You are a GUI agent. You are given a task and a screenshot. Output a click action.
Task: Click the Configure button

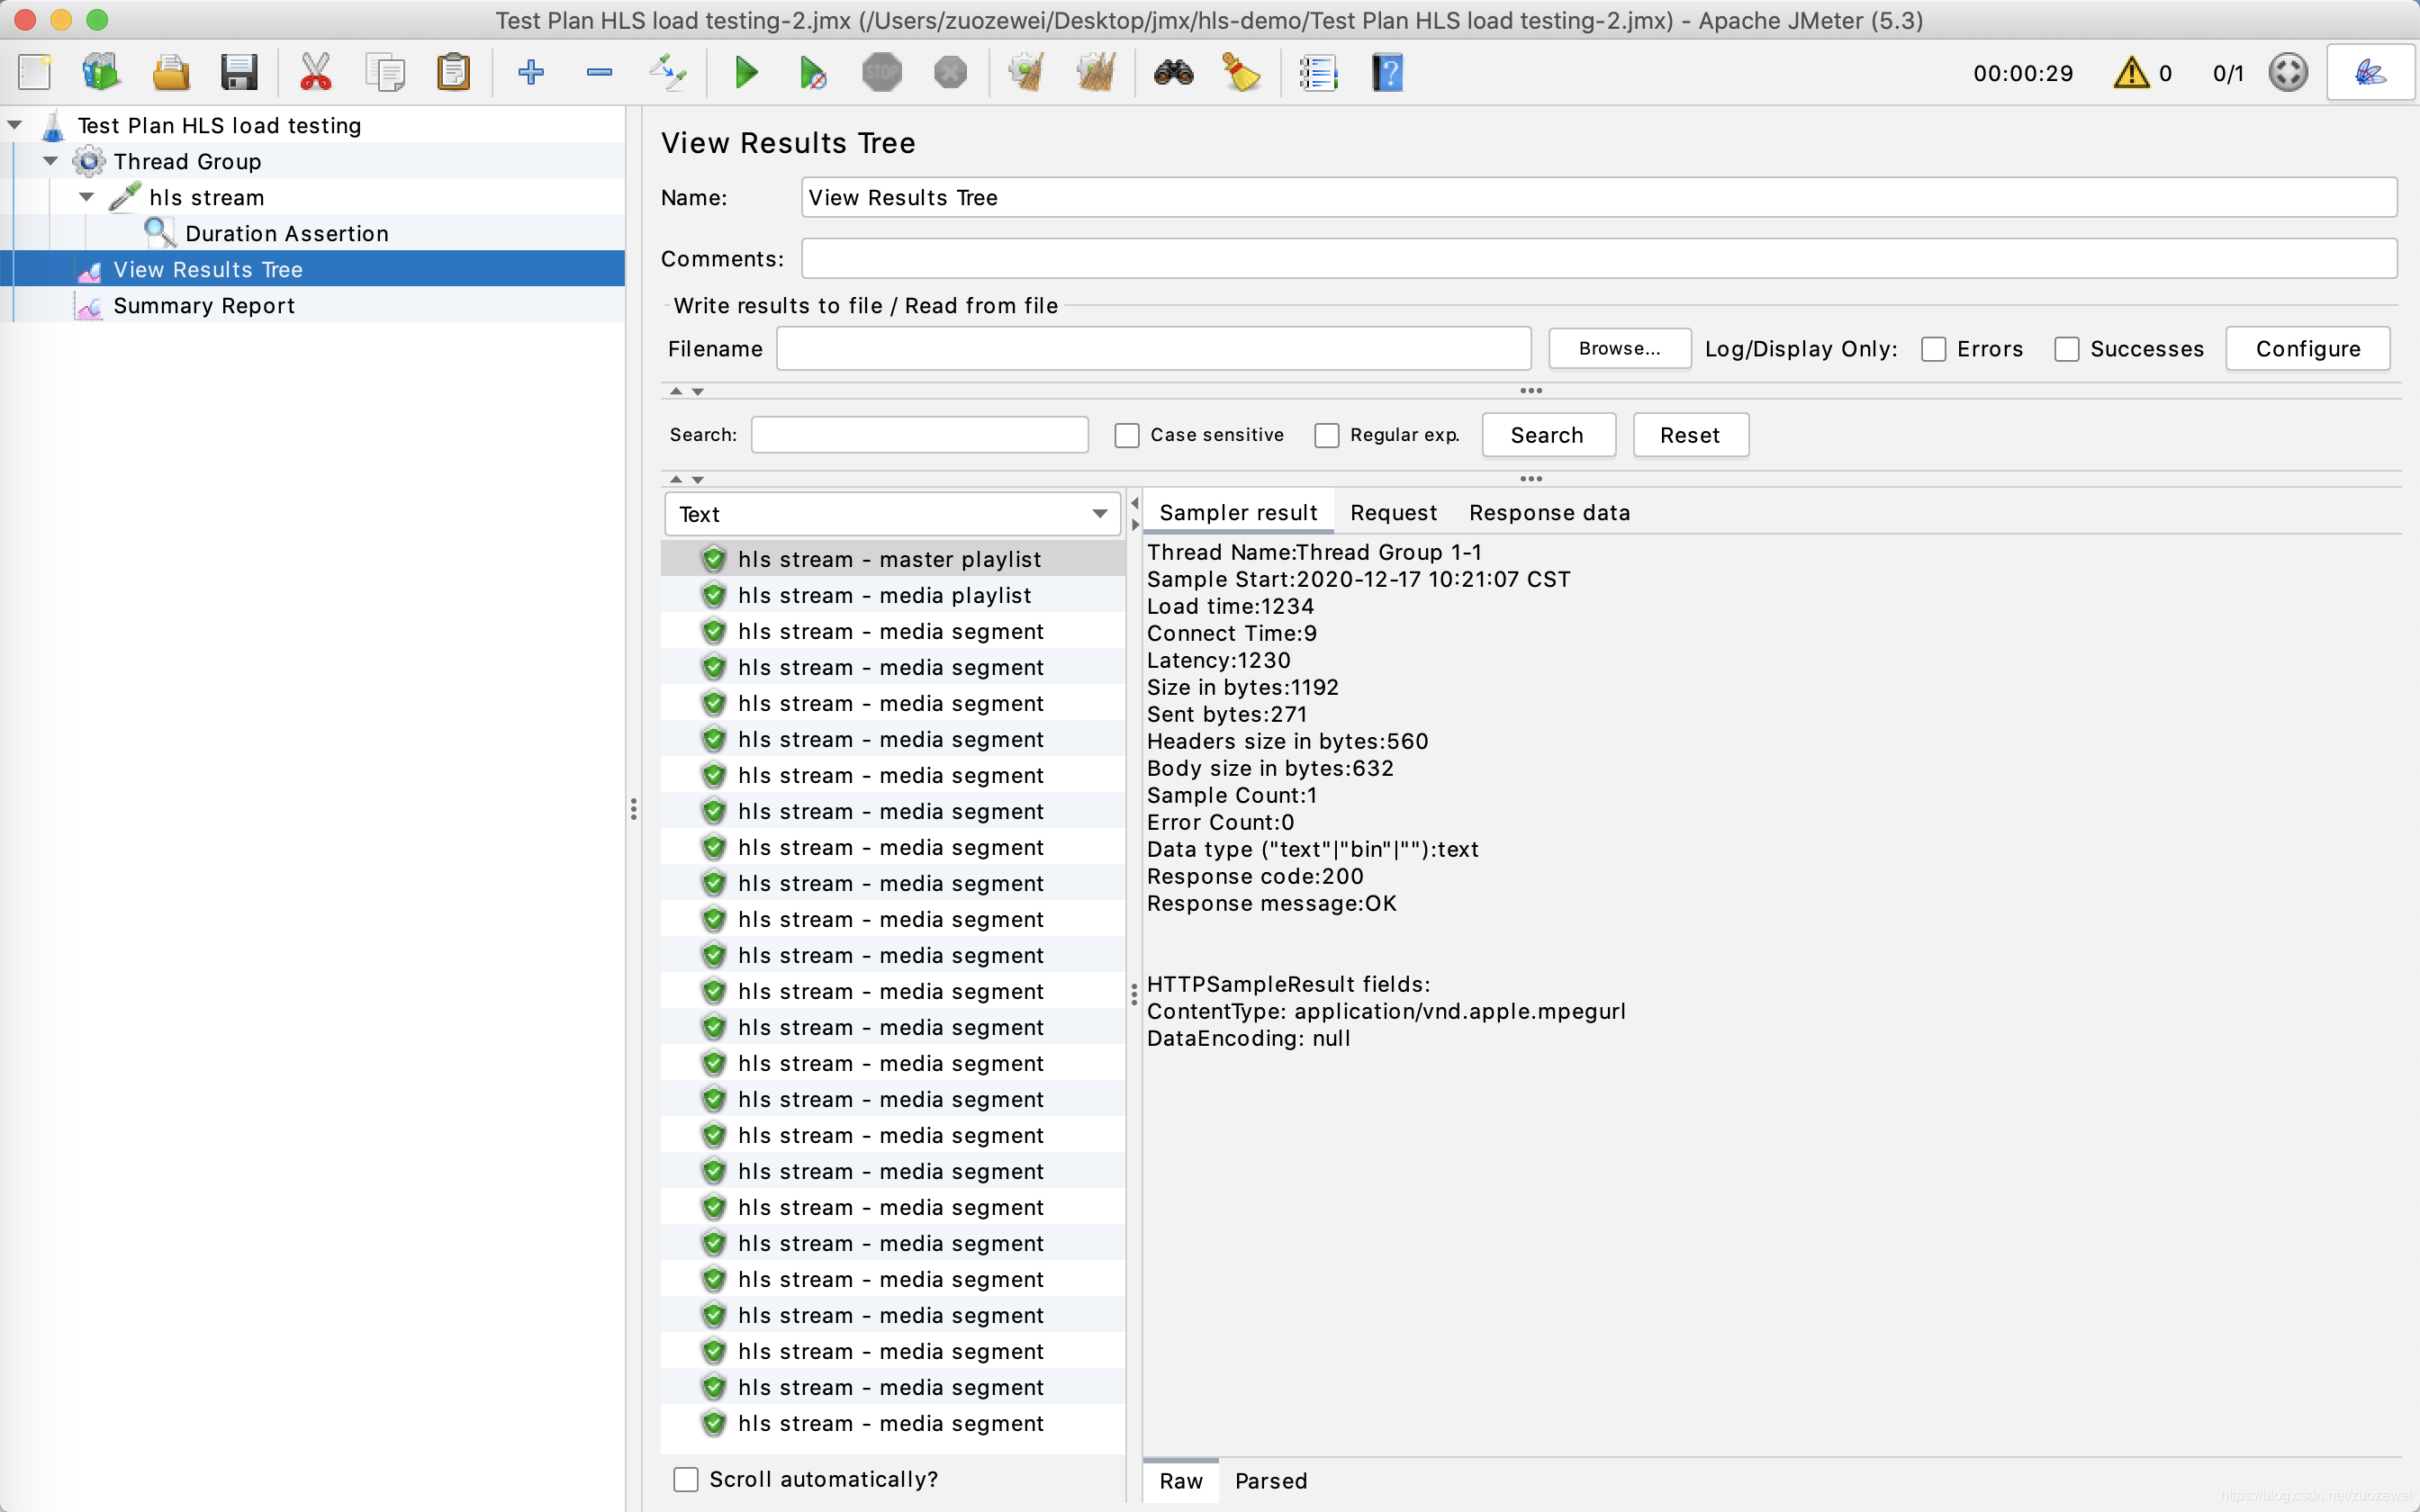pos(2307,349)
